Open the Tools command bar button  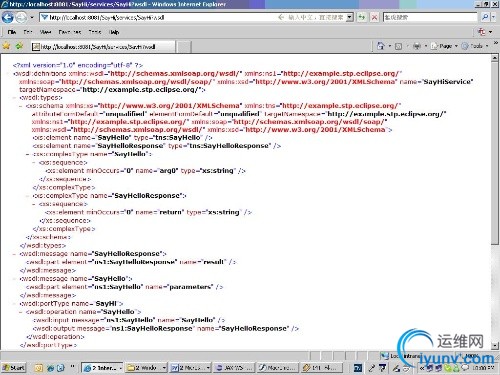coord(475,46)
